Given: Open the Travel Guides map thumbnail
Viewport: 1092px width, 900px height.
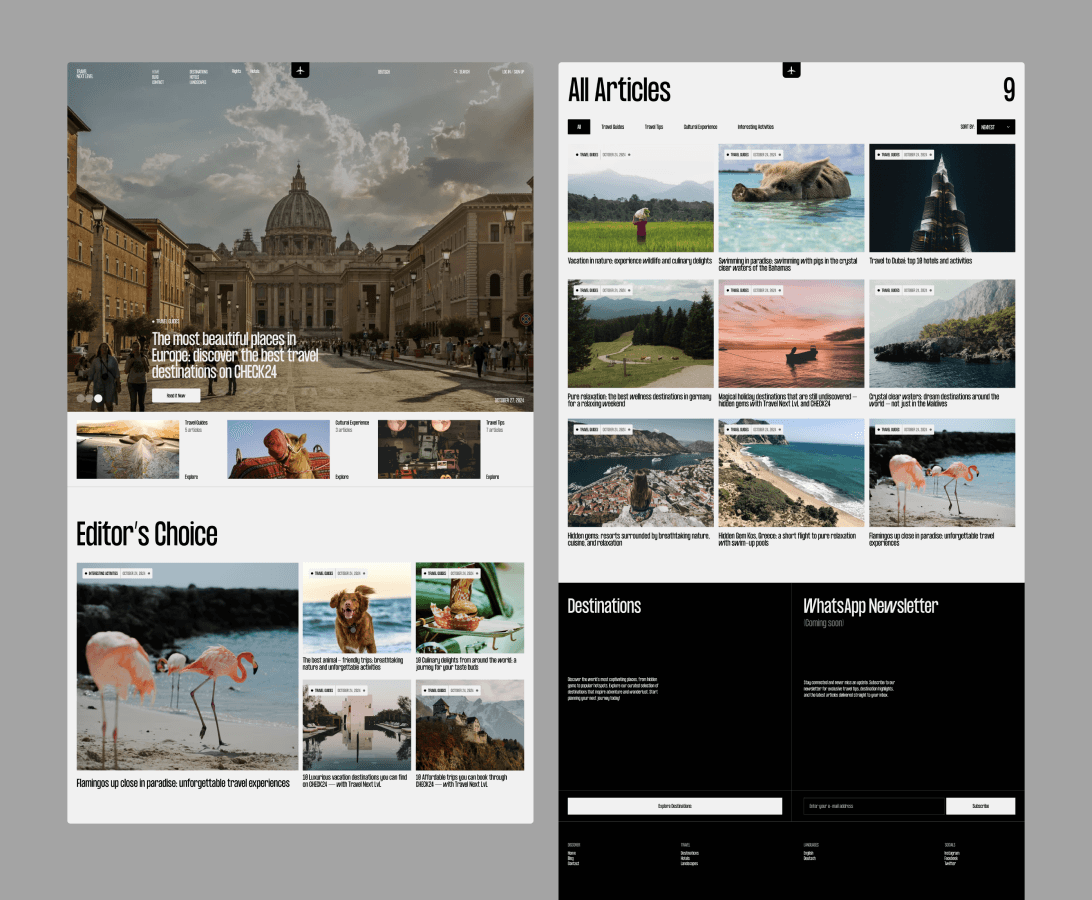Looking at the screenshot, I should click(127, 449).
